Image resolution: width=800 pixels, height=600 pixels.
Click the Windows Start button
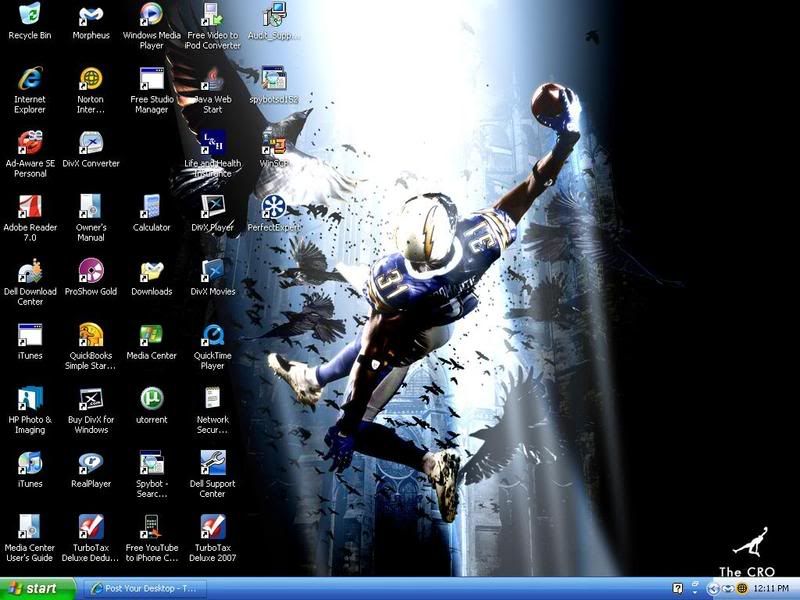(38, 589)
